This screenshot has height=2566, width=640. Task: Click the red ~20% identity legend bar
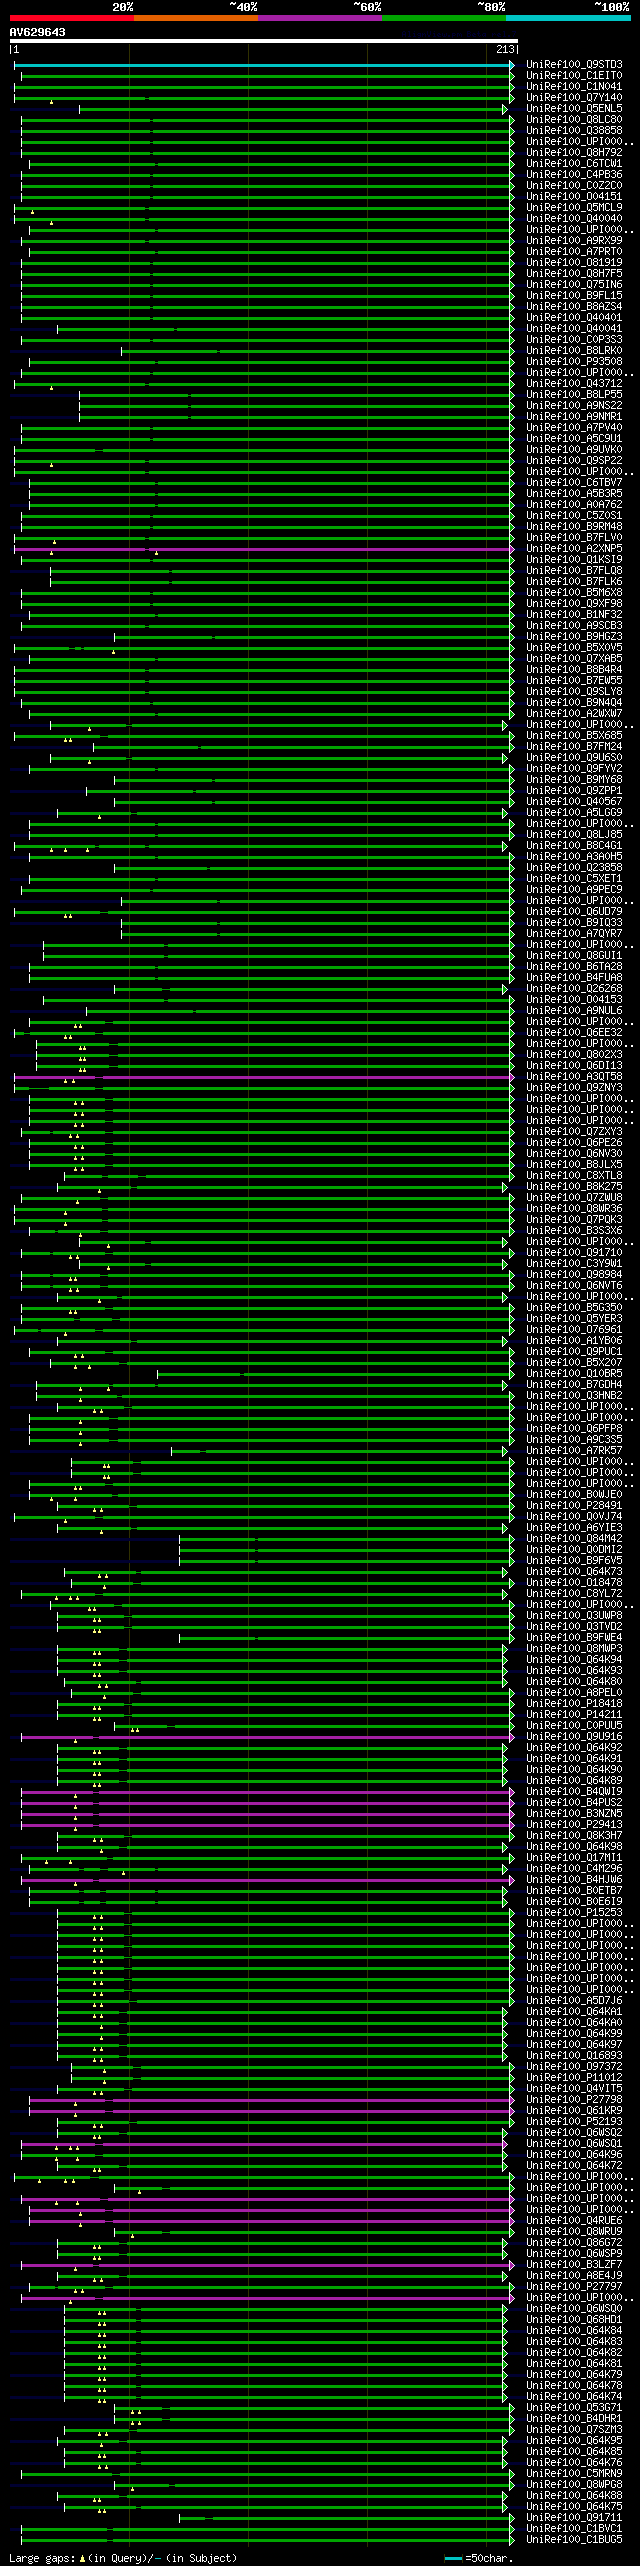[72, 18]
